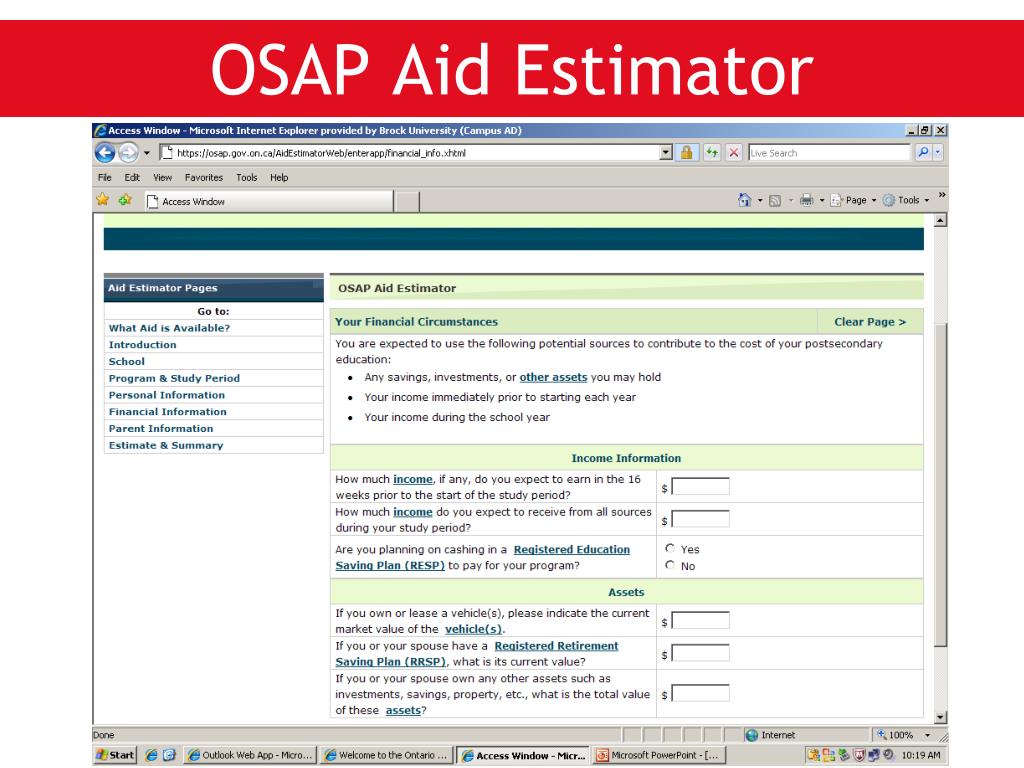This screenshot has height=768, width=1024.
Task: Click the browser Forward arrow button
Action: [x=128, y=152]
